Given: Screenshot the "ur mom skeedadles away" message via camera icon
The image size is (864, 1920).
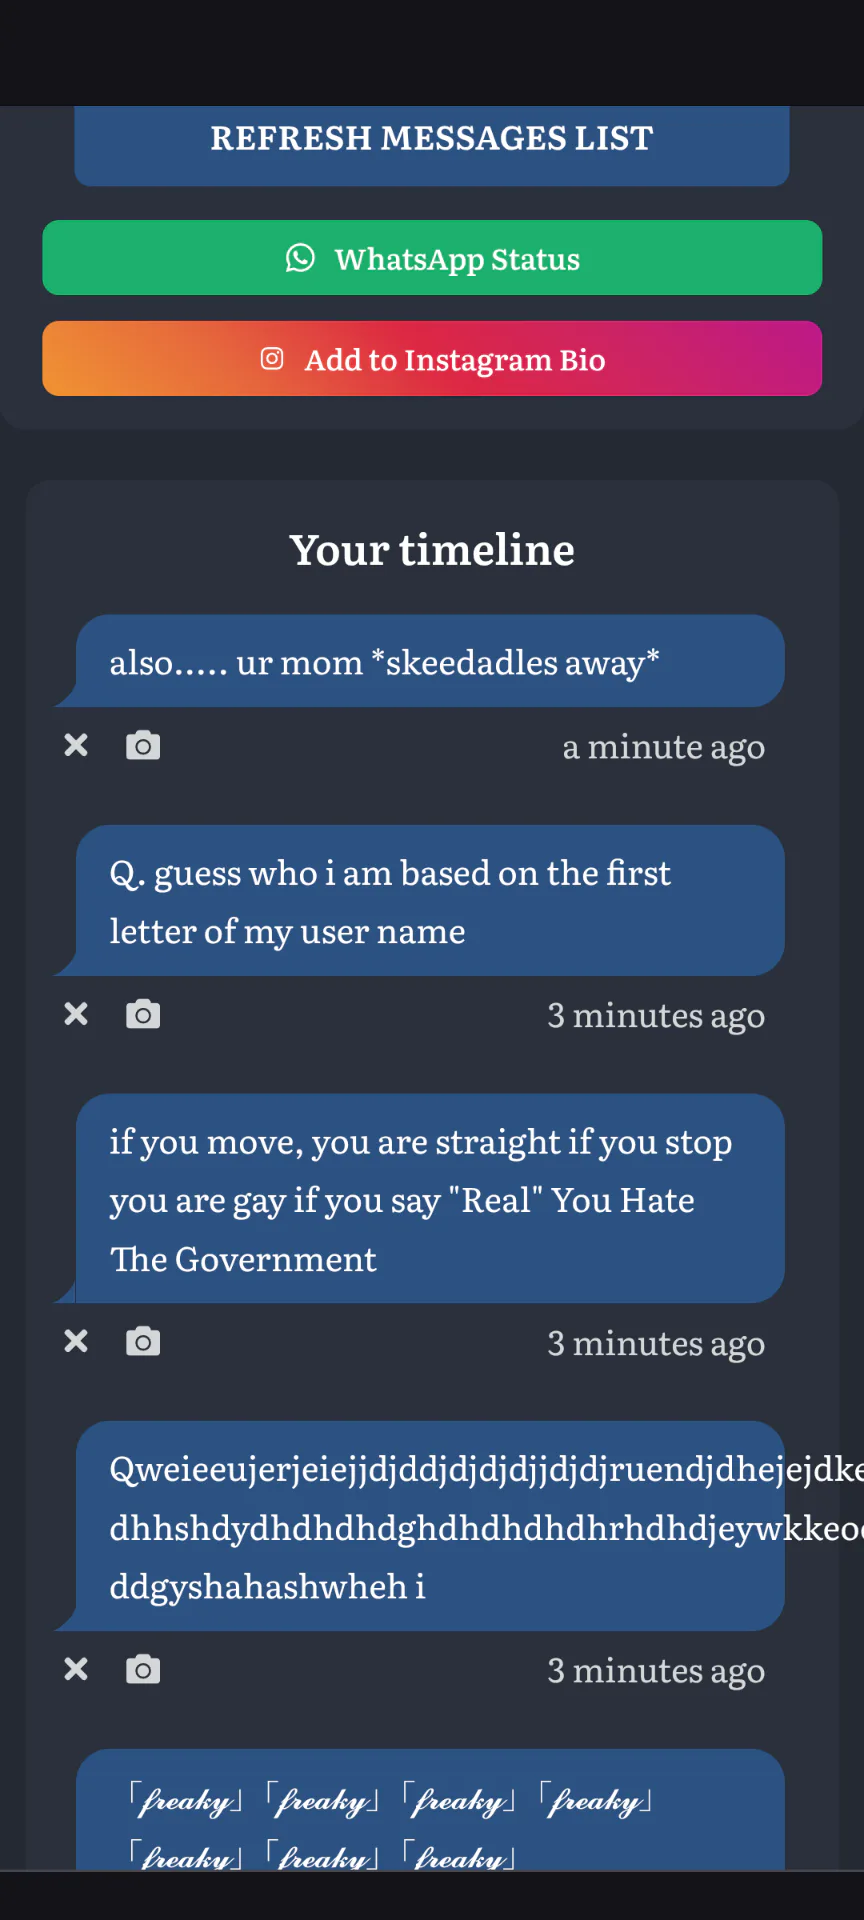Looking at the screenshot, I should (143, 746).
